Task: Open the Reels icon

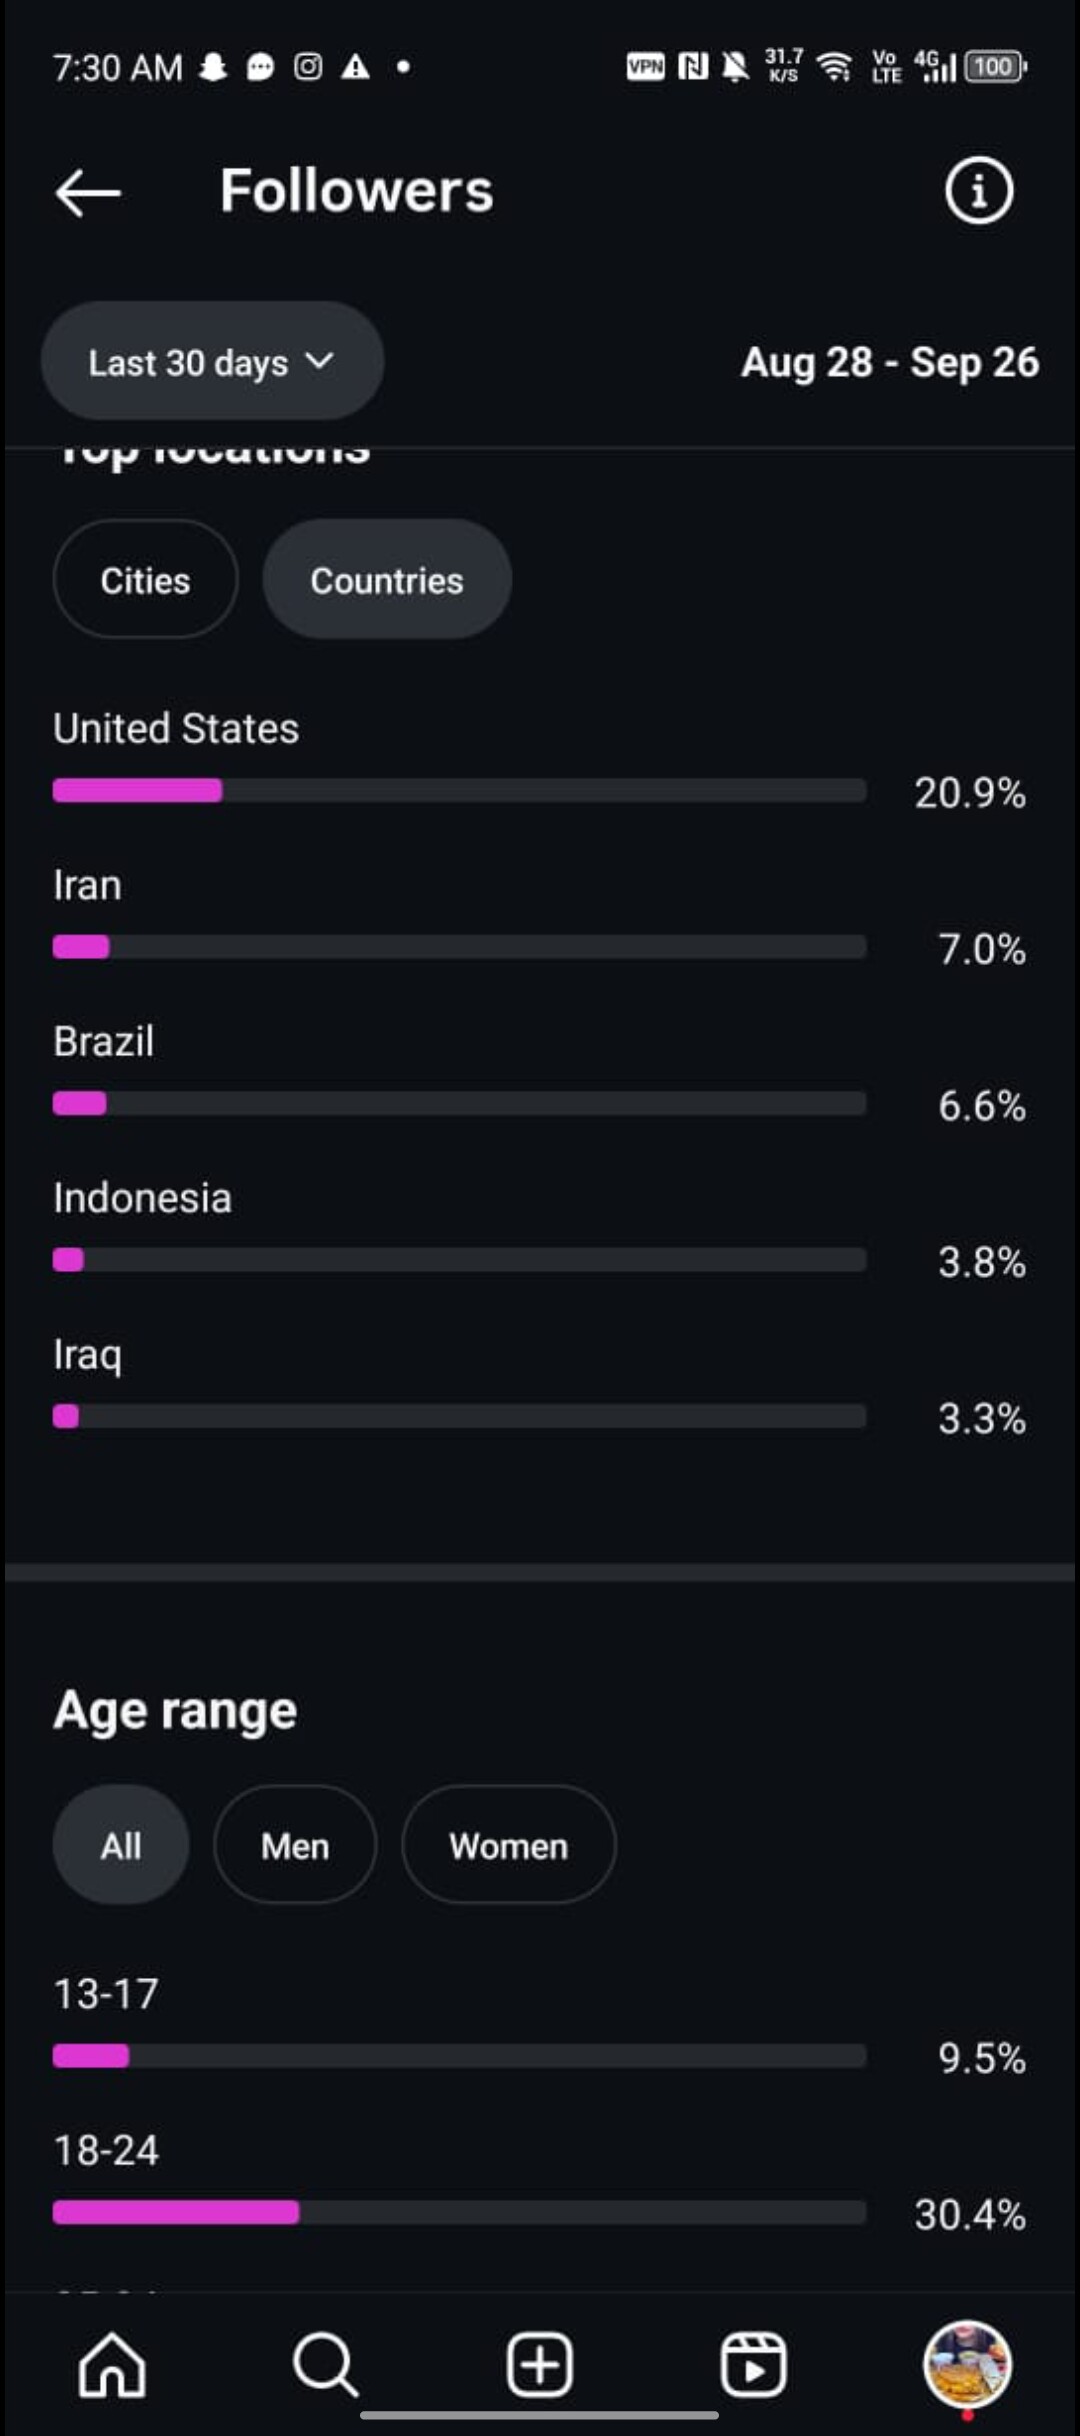Action: pyautogui.click(x=753, y=2366)
